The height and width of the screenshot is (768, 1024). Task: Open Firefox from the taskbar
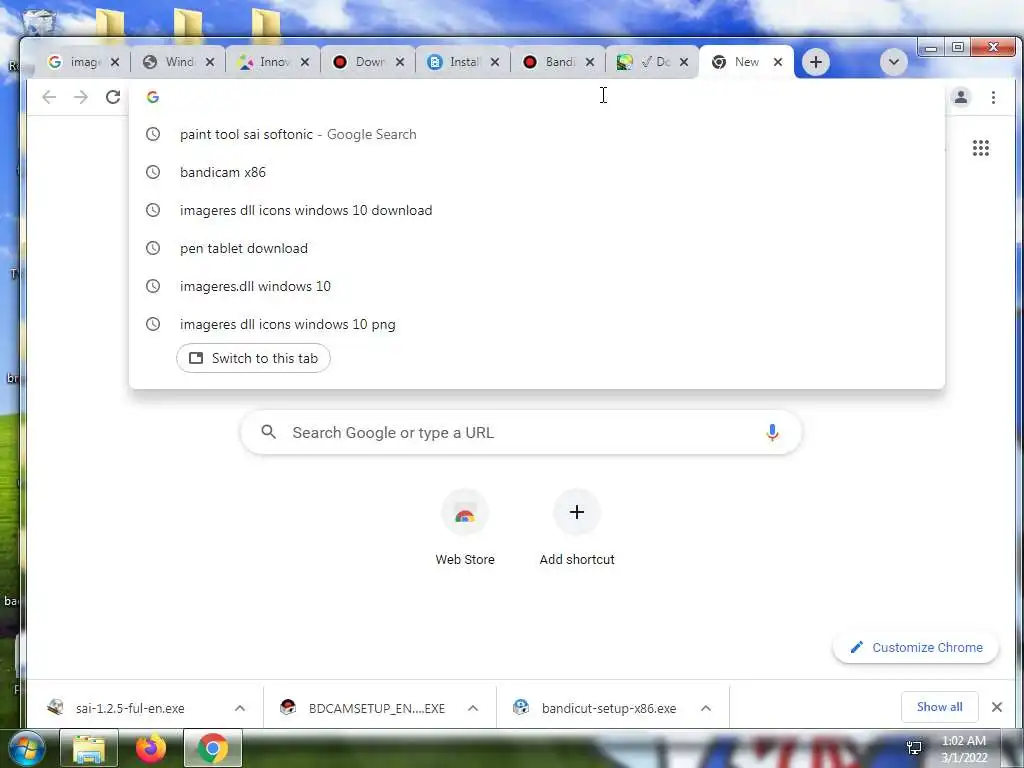[151, 748]
